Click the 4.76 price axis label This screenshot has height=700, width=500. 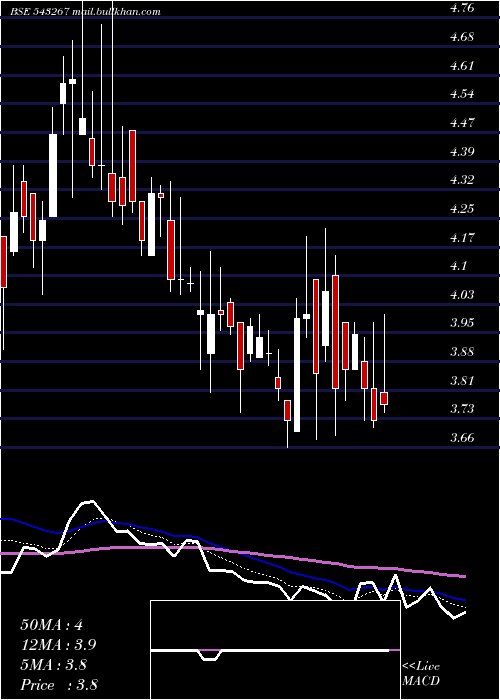(461, 8)
